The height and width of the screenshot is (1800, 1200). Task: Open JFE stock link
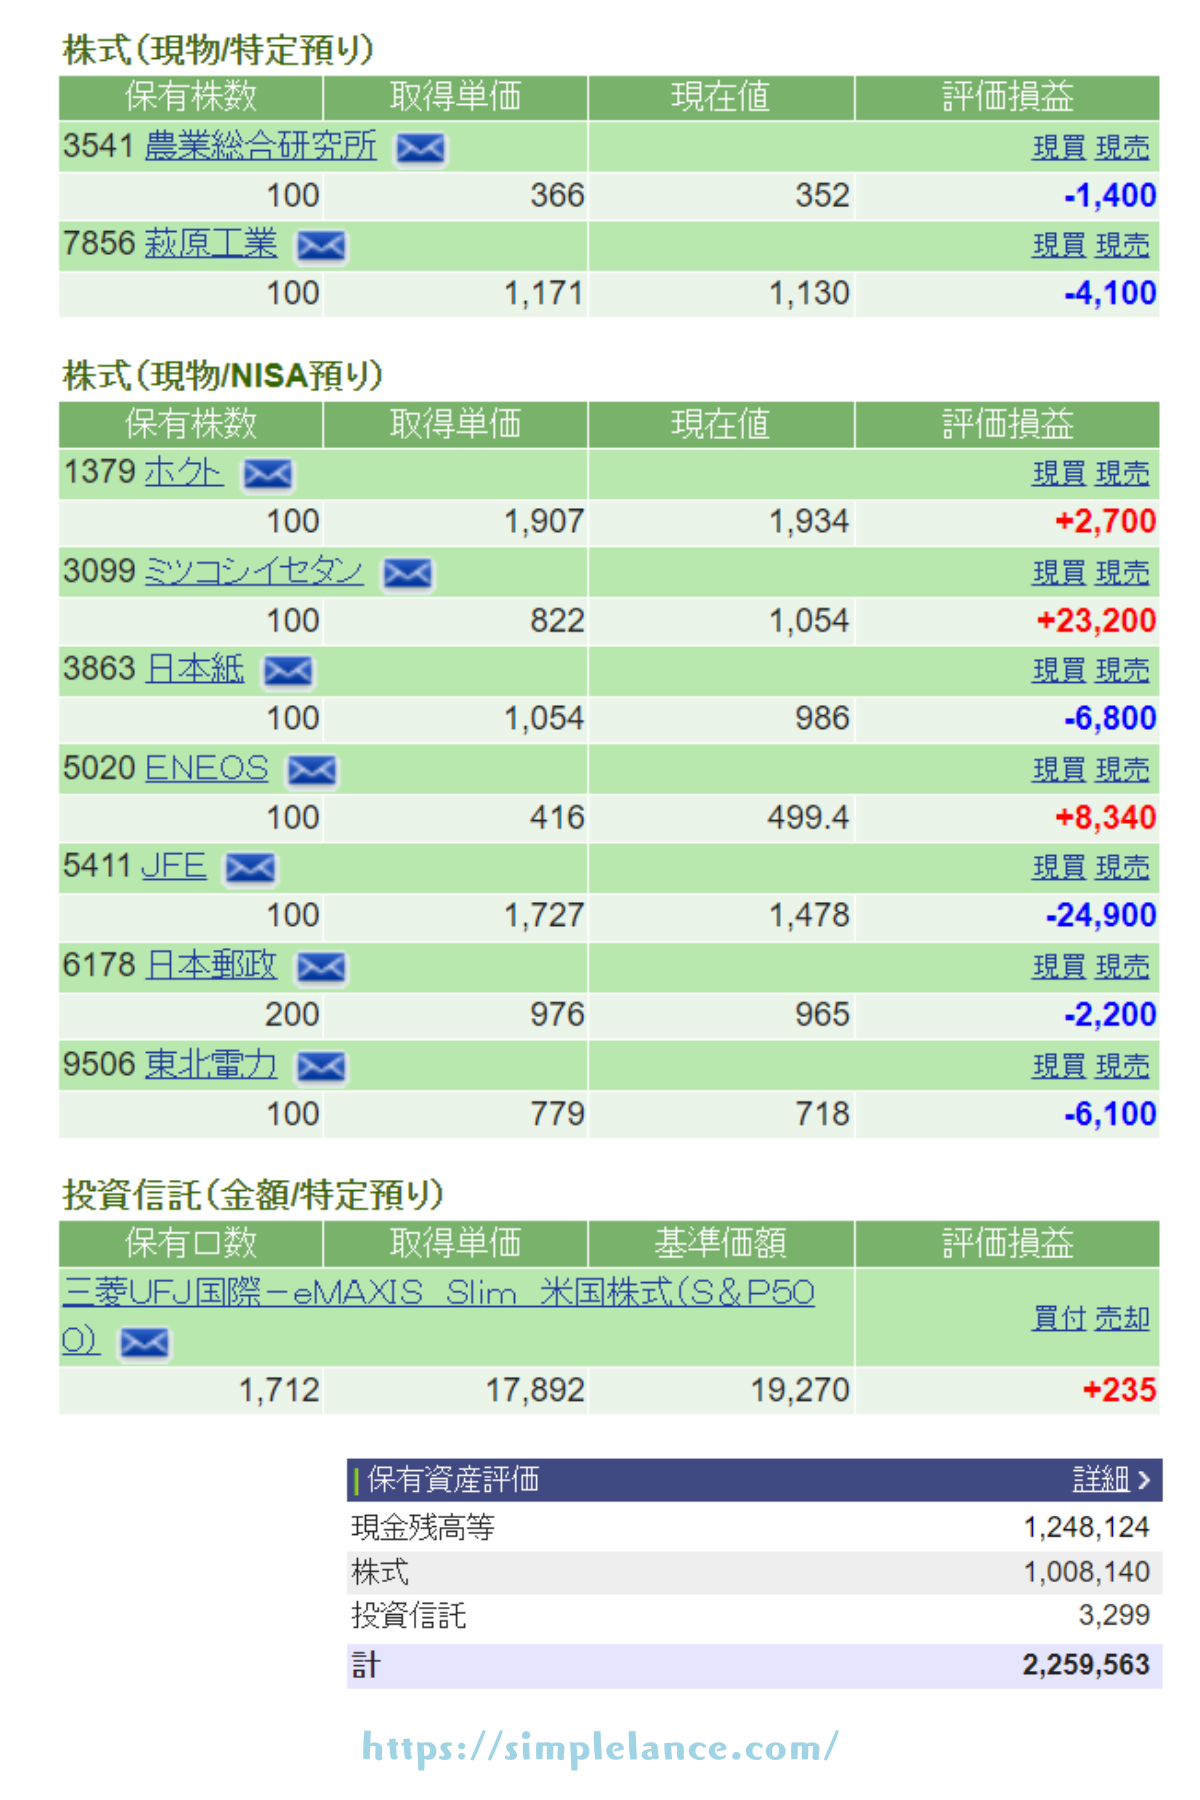pyautogui.click(x=174, y=866)
